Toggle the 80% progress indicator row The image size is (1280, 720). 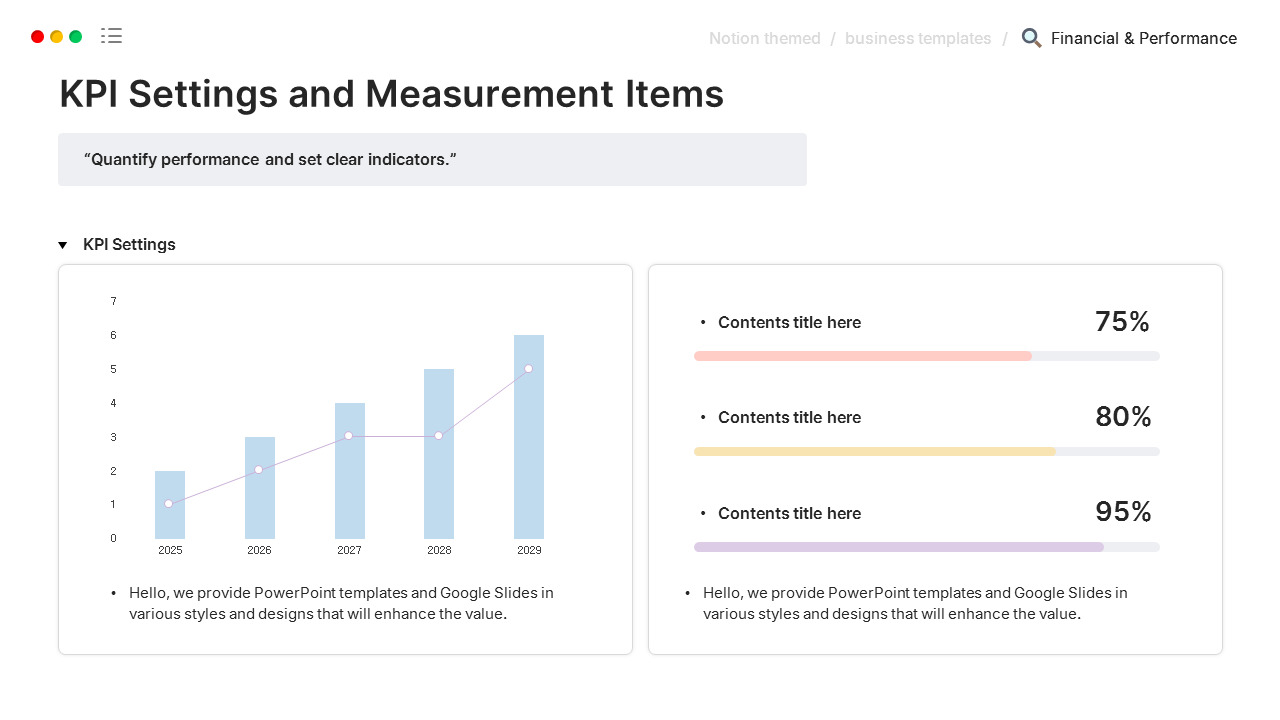pos(875,451)
